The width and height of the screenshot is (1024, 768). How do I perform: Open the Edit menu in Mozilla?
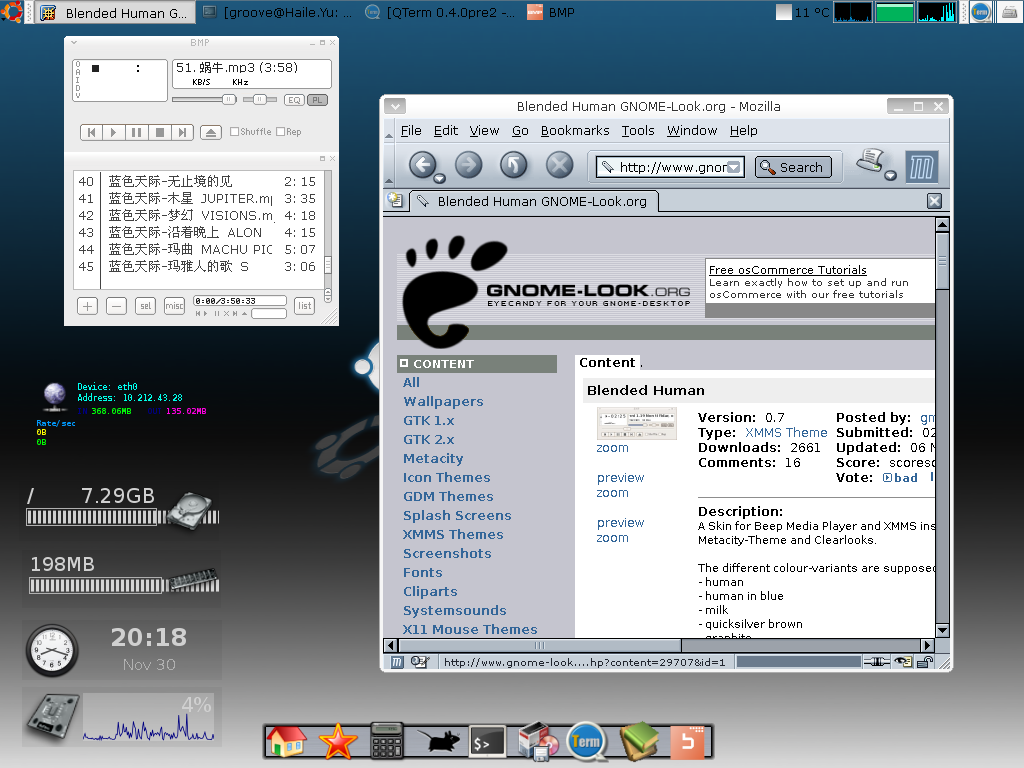click(445, 131)
